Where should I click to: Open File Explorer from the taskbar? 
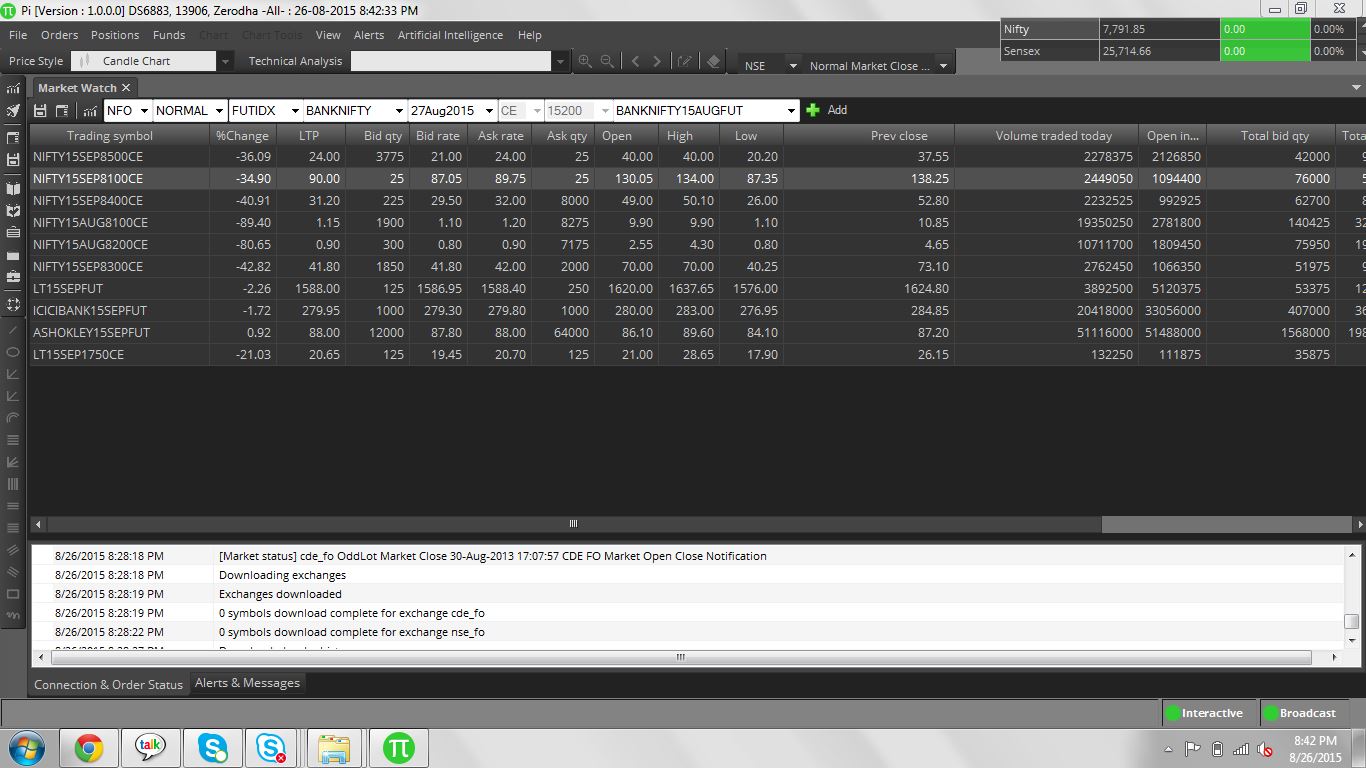click(x=334, y=748)
